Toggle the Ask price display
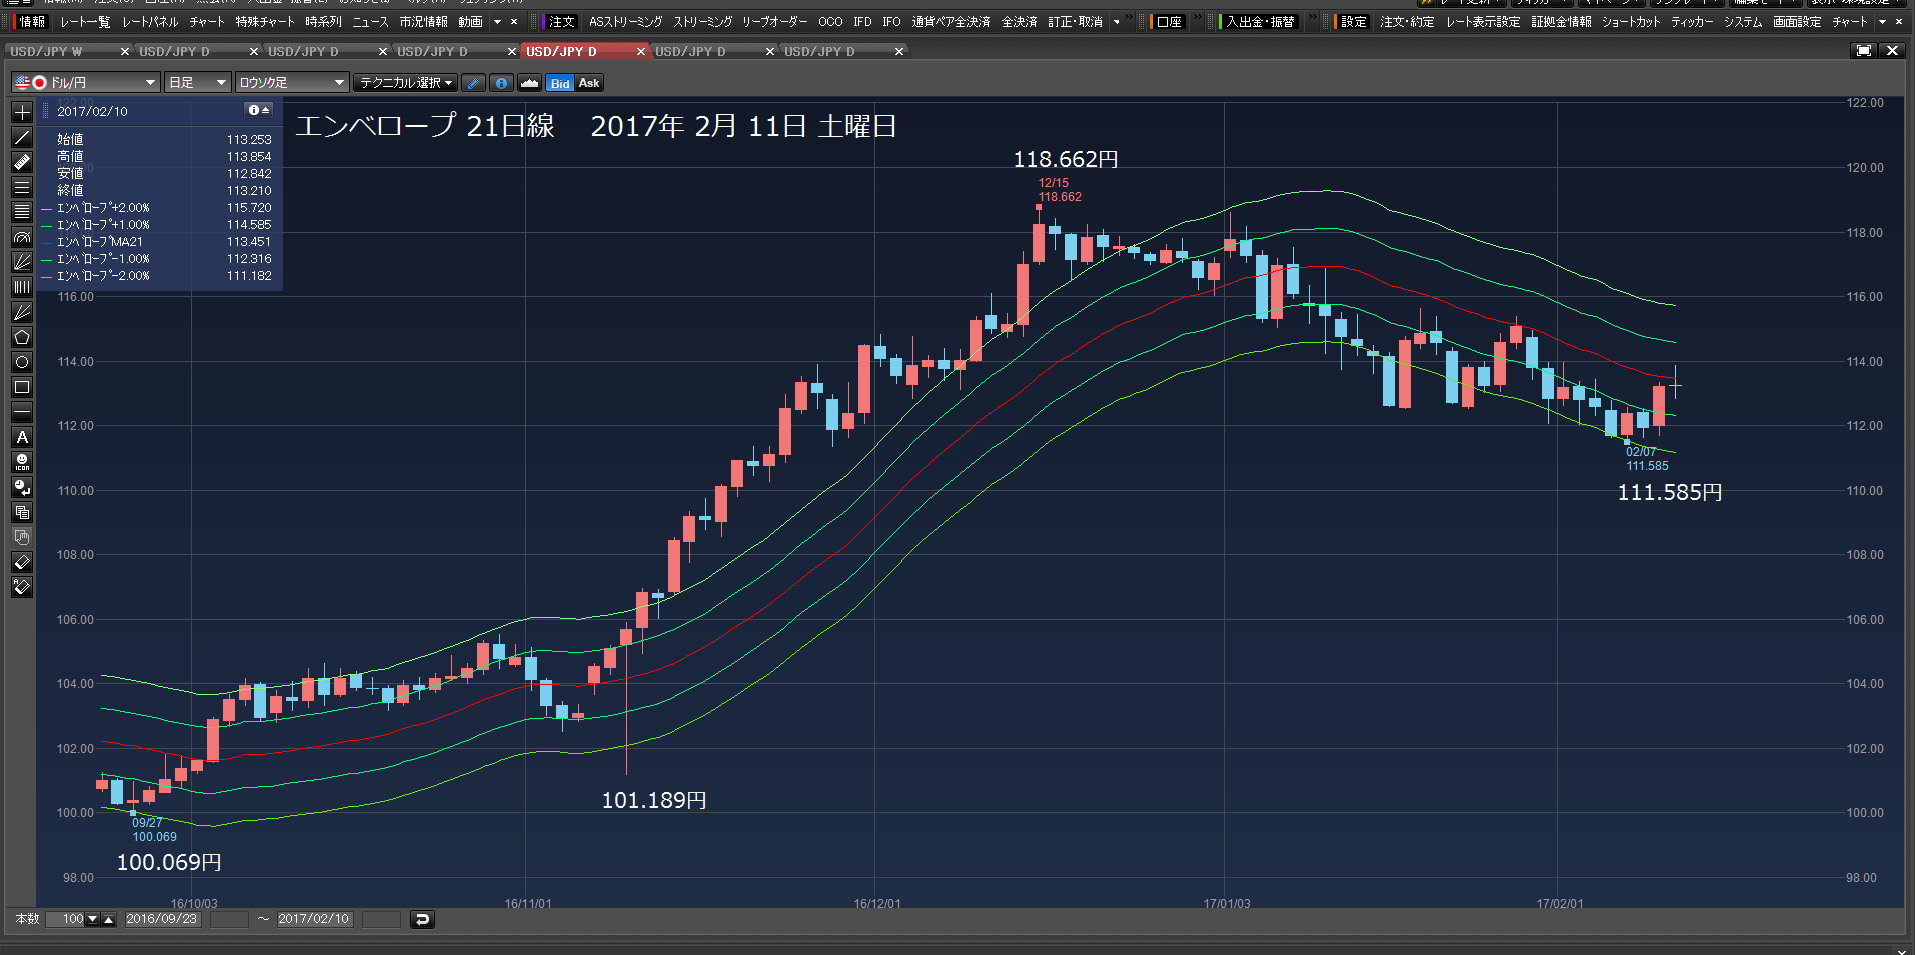 589,83
